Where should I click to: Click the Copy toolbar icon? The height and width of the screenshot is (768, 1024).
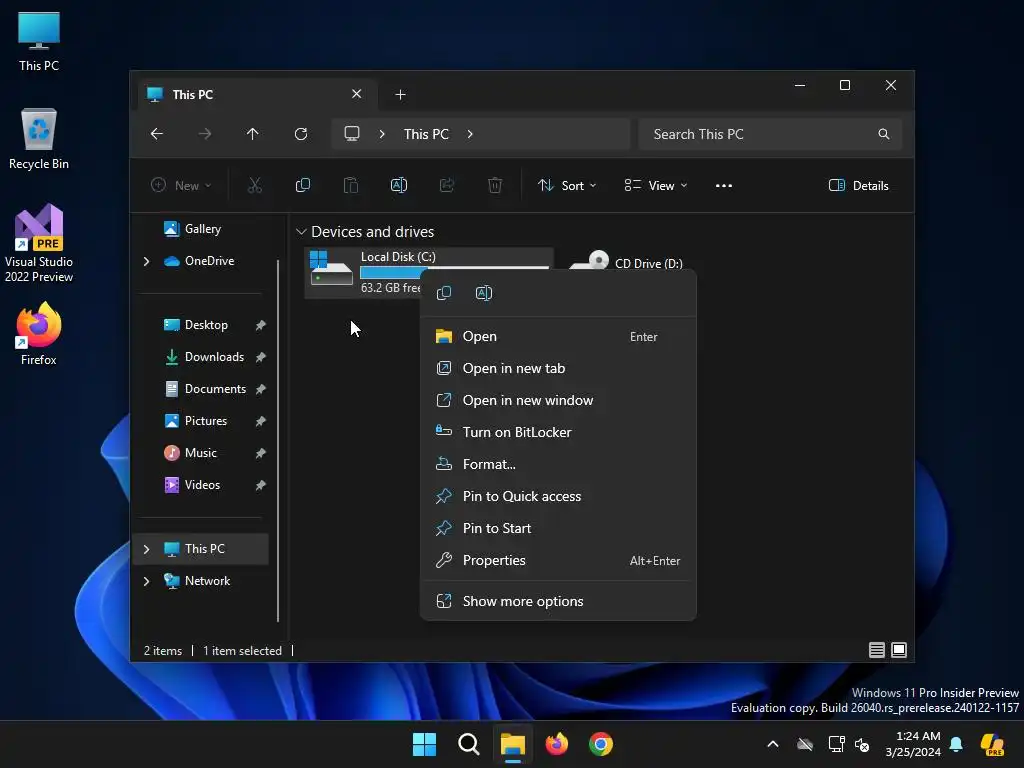pyautogui.click(x=302, y=185)
